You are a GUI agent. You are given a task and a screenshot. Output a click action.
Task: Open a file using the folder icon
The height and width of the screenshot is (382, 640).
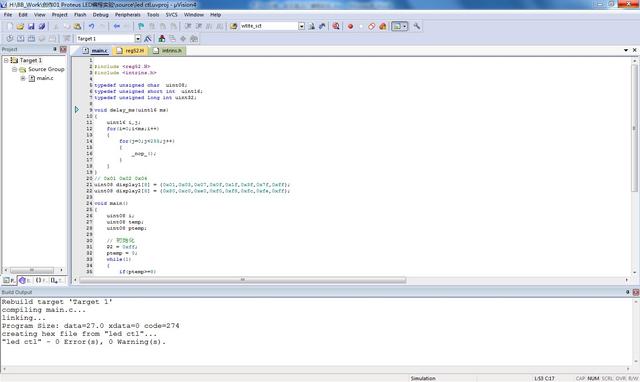coord(20,26)
